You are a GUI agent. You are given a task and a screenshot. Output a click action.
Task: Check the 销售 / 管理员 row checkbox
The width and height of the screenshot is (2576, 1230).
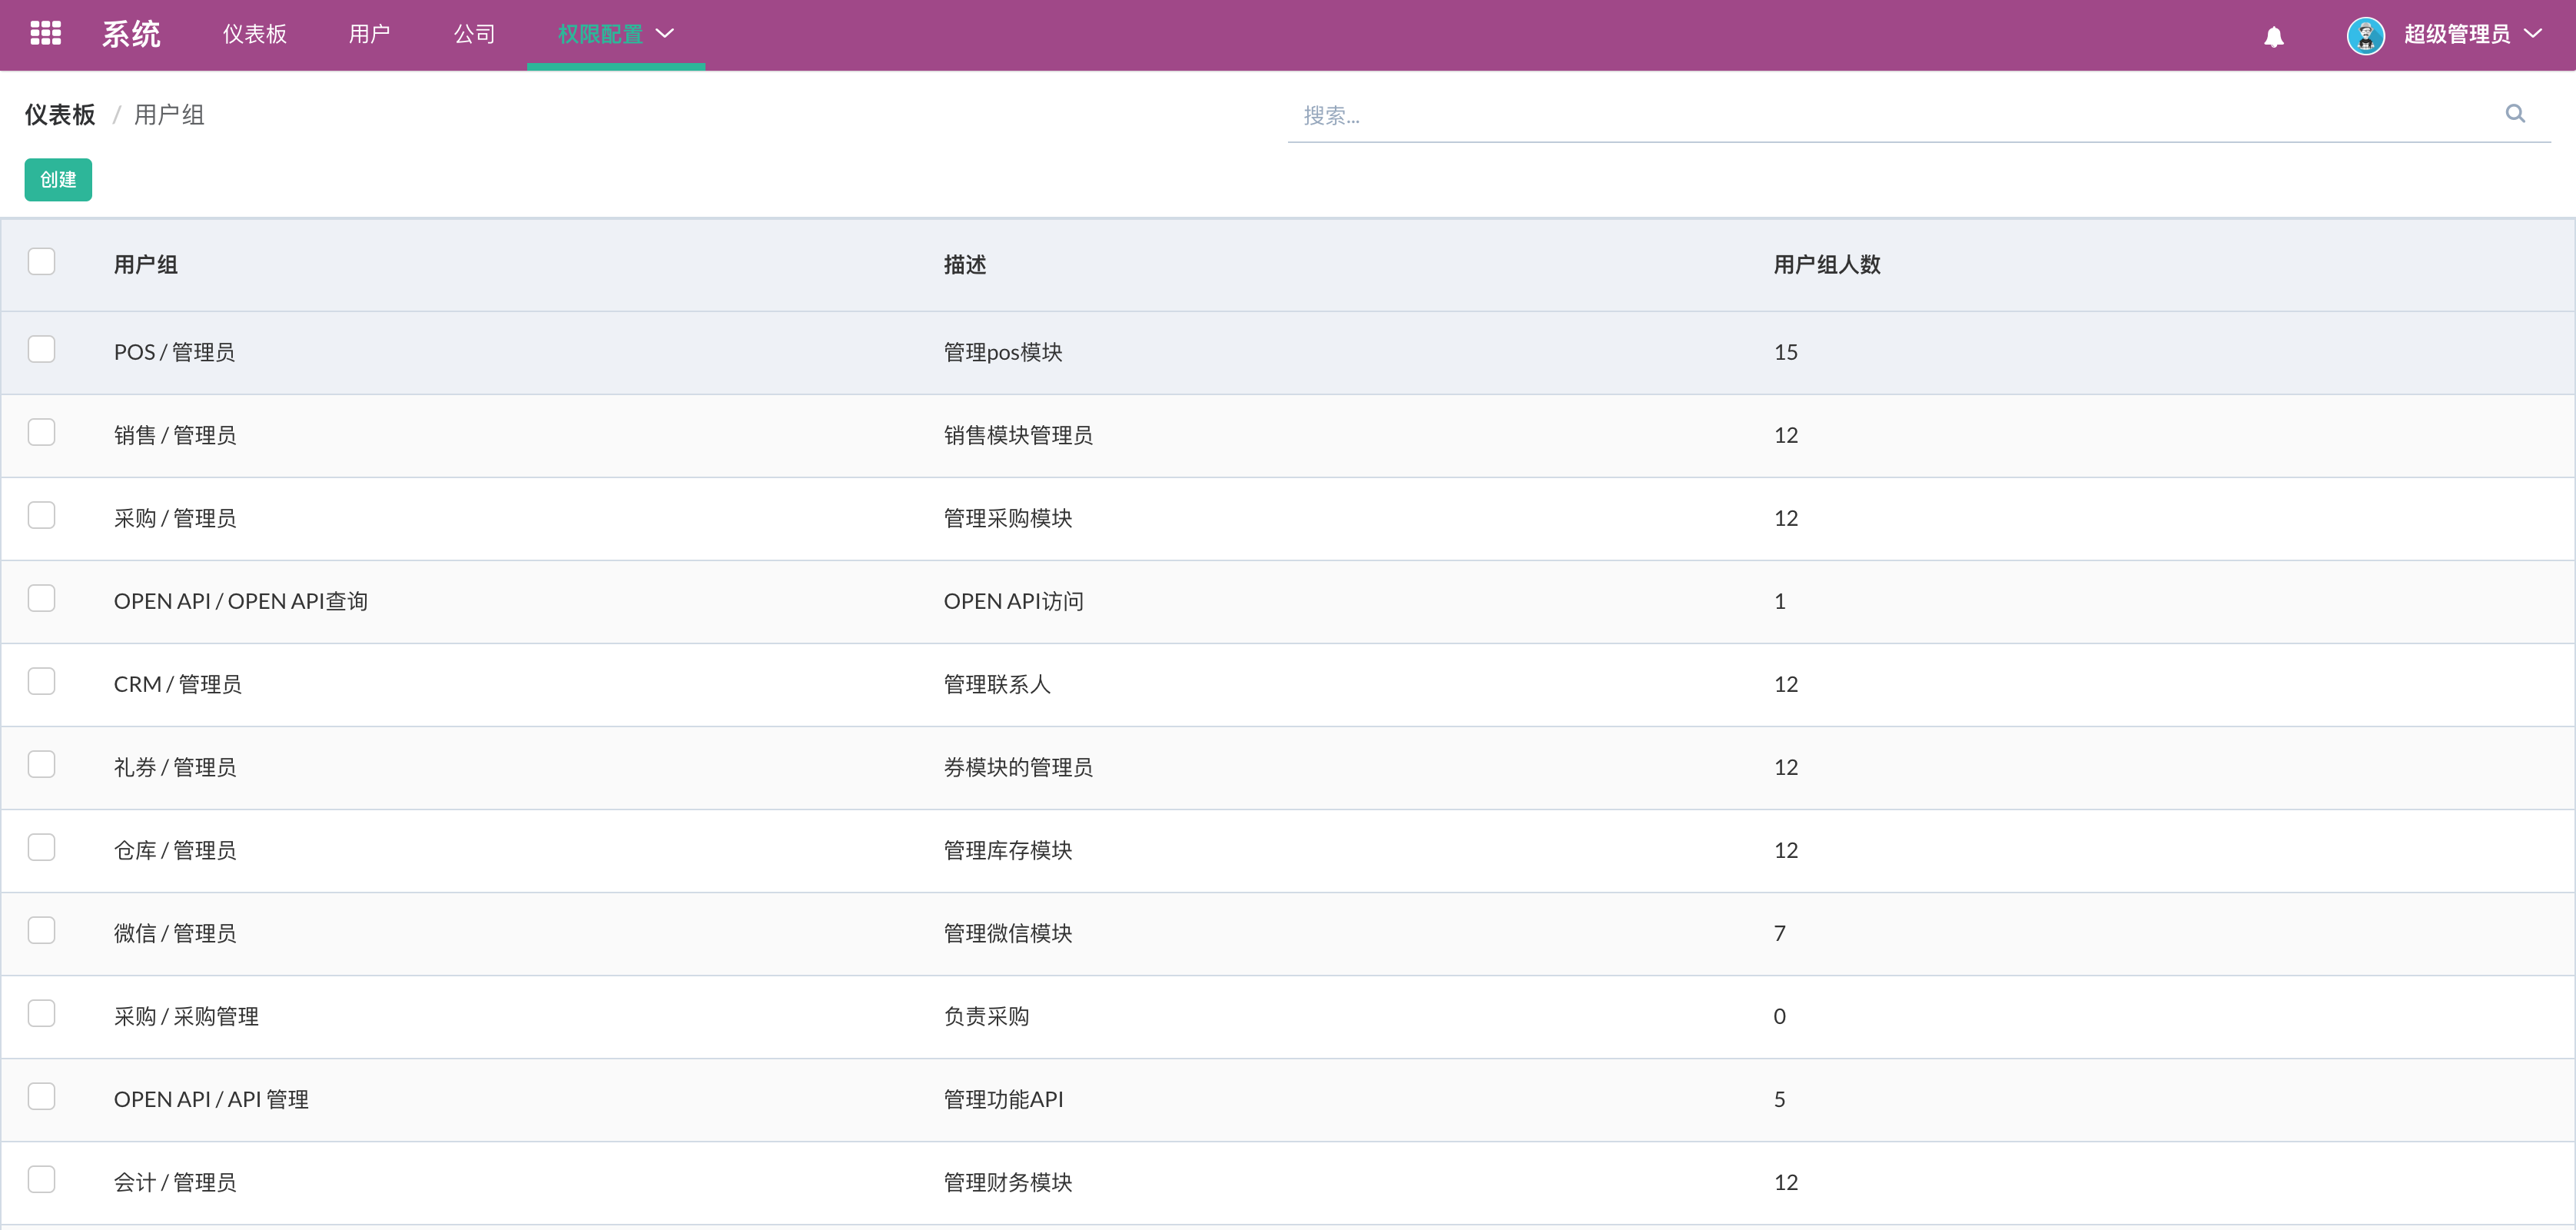tap(41, 433)
